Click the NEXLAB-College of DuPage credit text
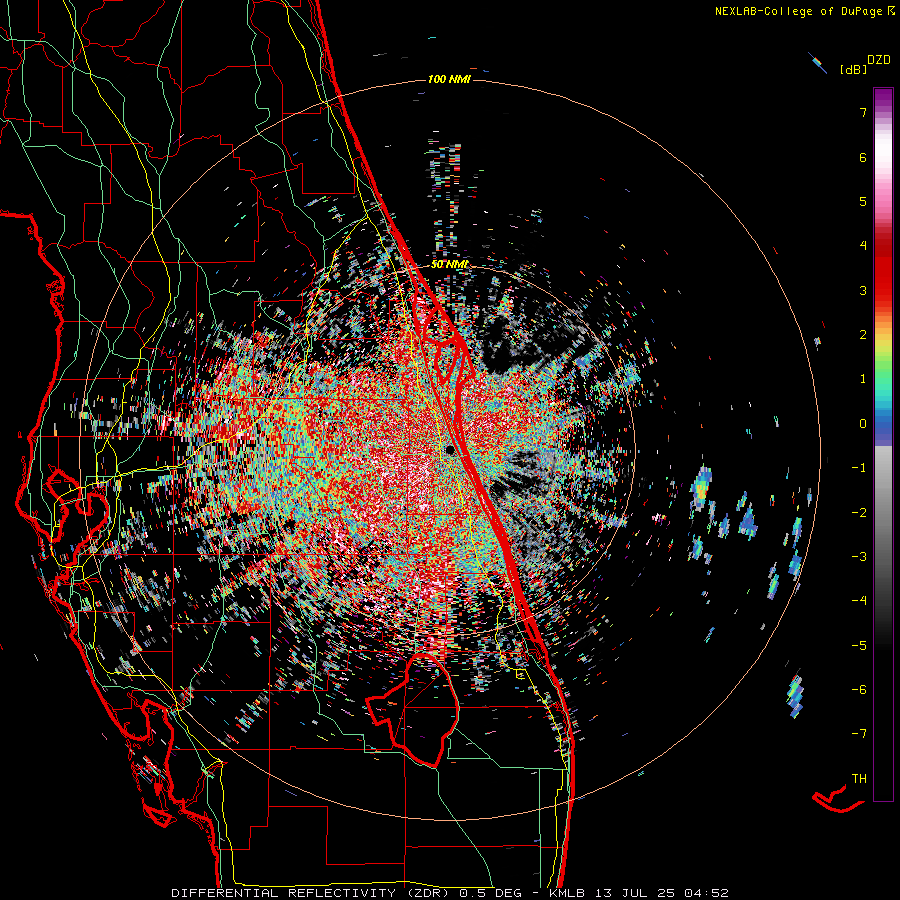Screen dimensions: 900x900 point(798,11)
